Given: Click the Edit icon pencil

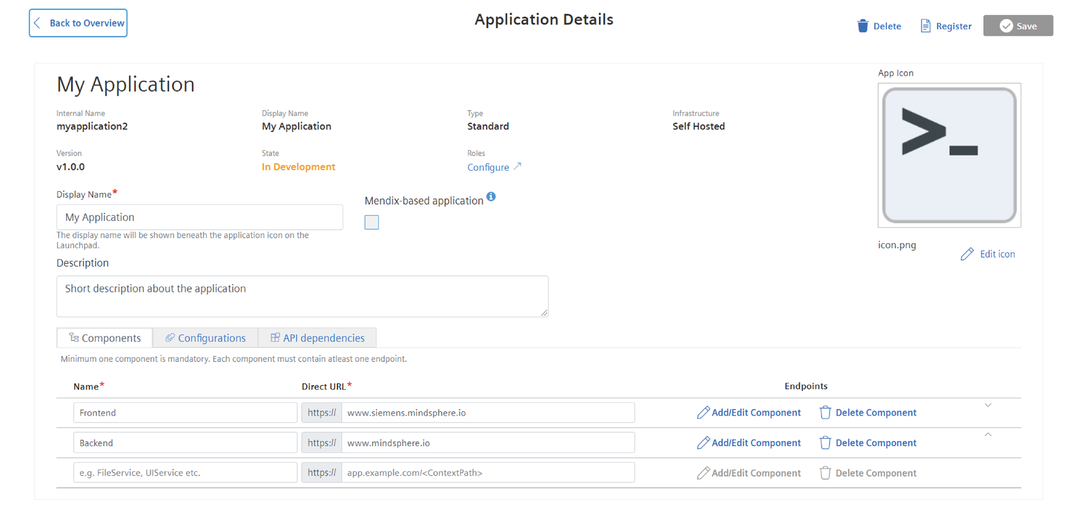Looking at the screenshot, I should [966, 254].
